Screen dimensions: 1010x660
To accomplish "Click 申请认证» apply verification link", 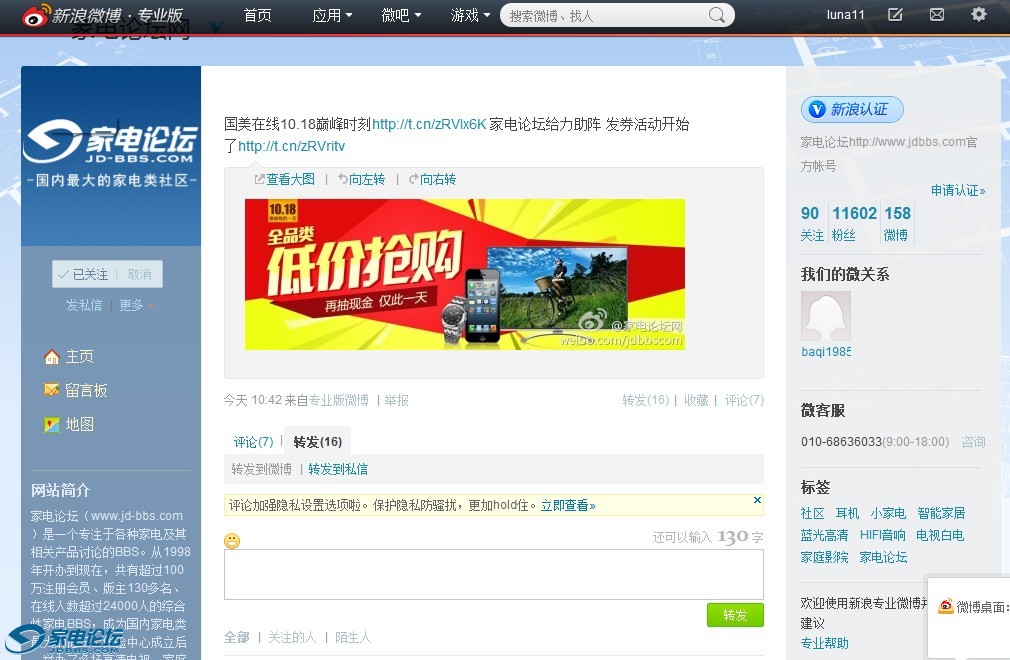I will point(958,191).
